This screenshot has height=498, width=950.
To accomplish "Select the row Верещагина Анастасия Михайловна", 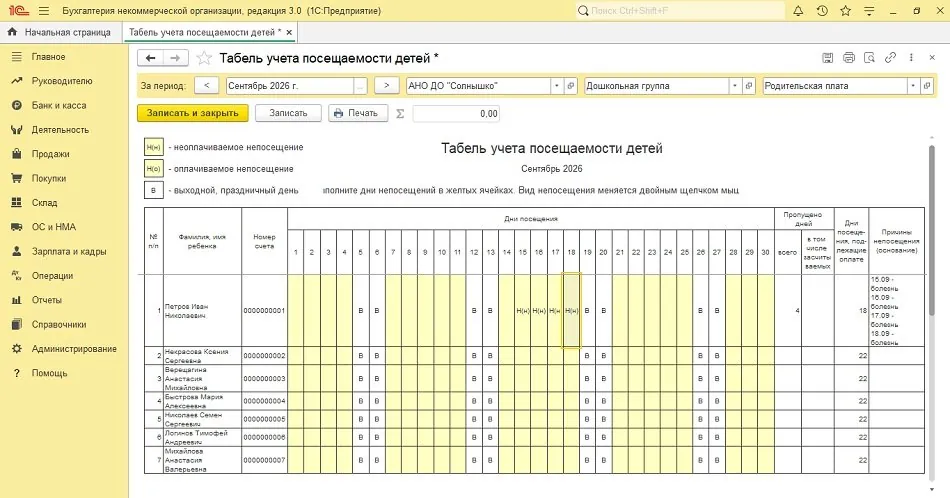I will (x=534, y=379).
